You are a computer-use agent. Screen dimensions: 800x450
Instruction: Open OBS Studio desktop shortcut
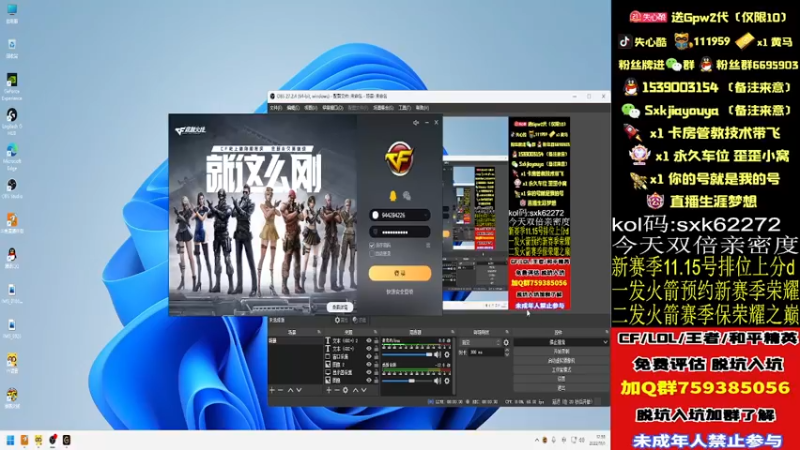click(12, 188)
